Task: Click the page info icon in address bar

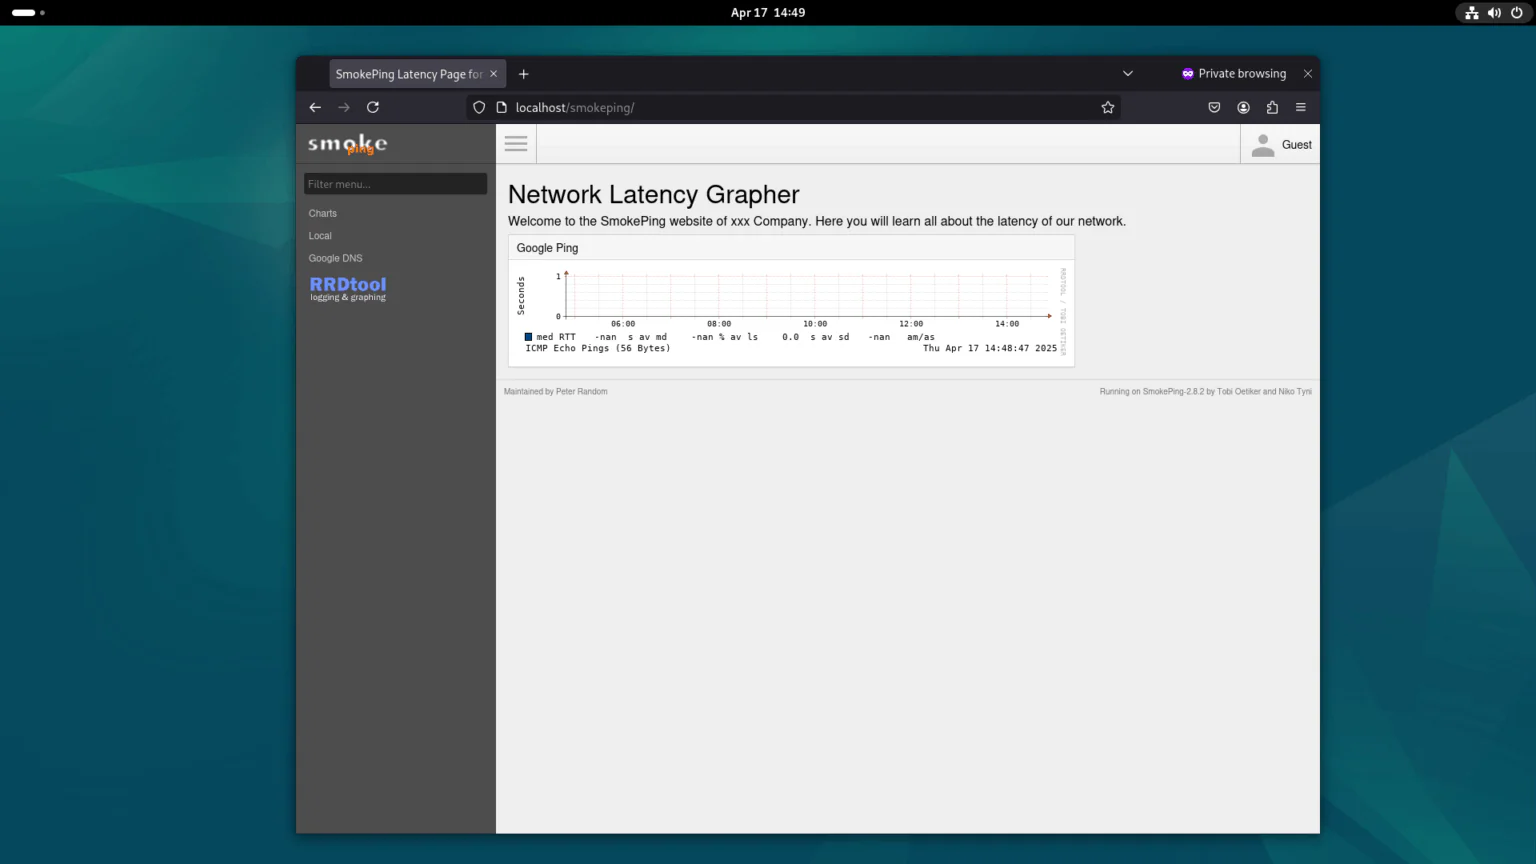Action: click(502, 107)
